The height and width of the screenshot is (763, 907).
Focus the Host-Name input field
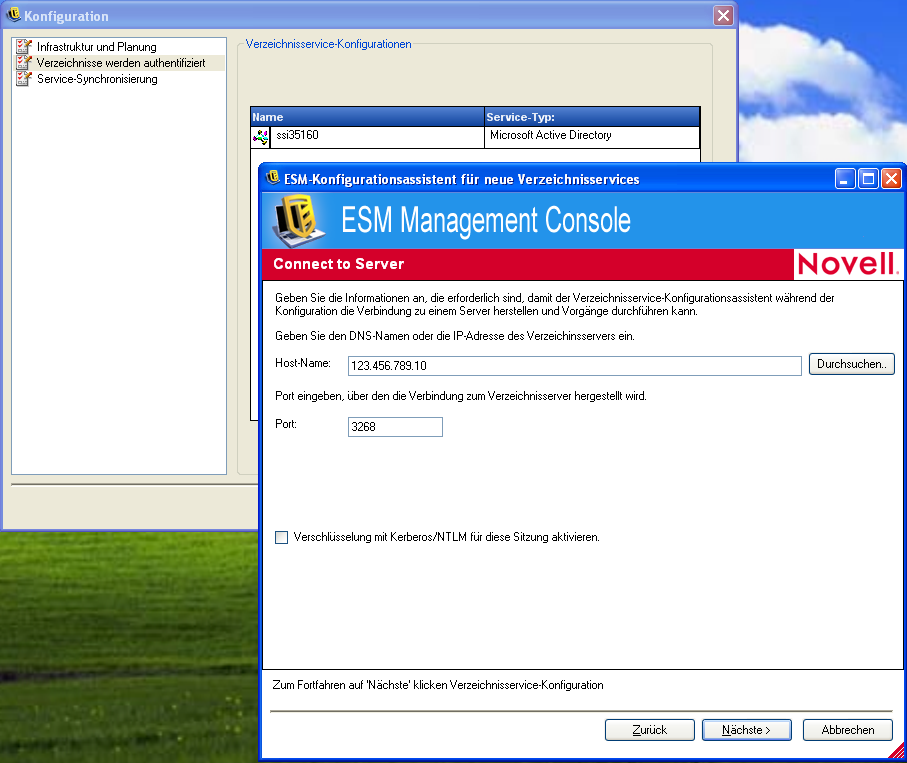[x=574, y=366]
